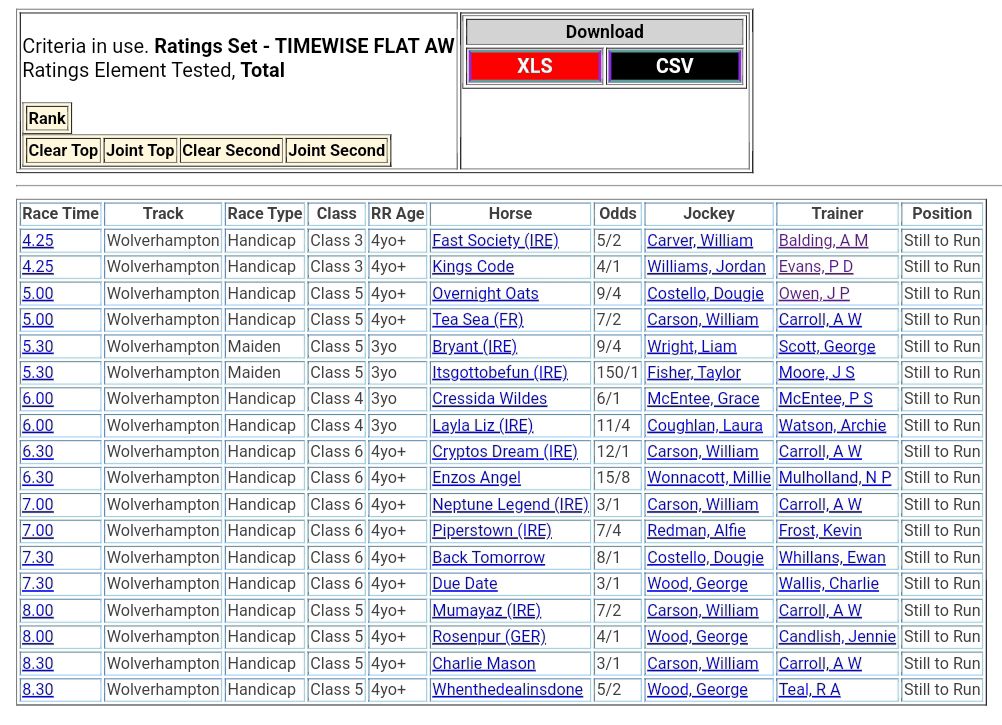Choose the Joint Top filter
This screenshot has width=1002, height=725.
tap(140, 151)
